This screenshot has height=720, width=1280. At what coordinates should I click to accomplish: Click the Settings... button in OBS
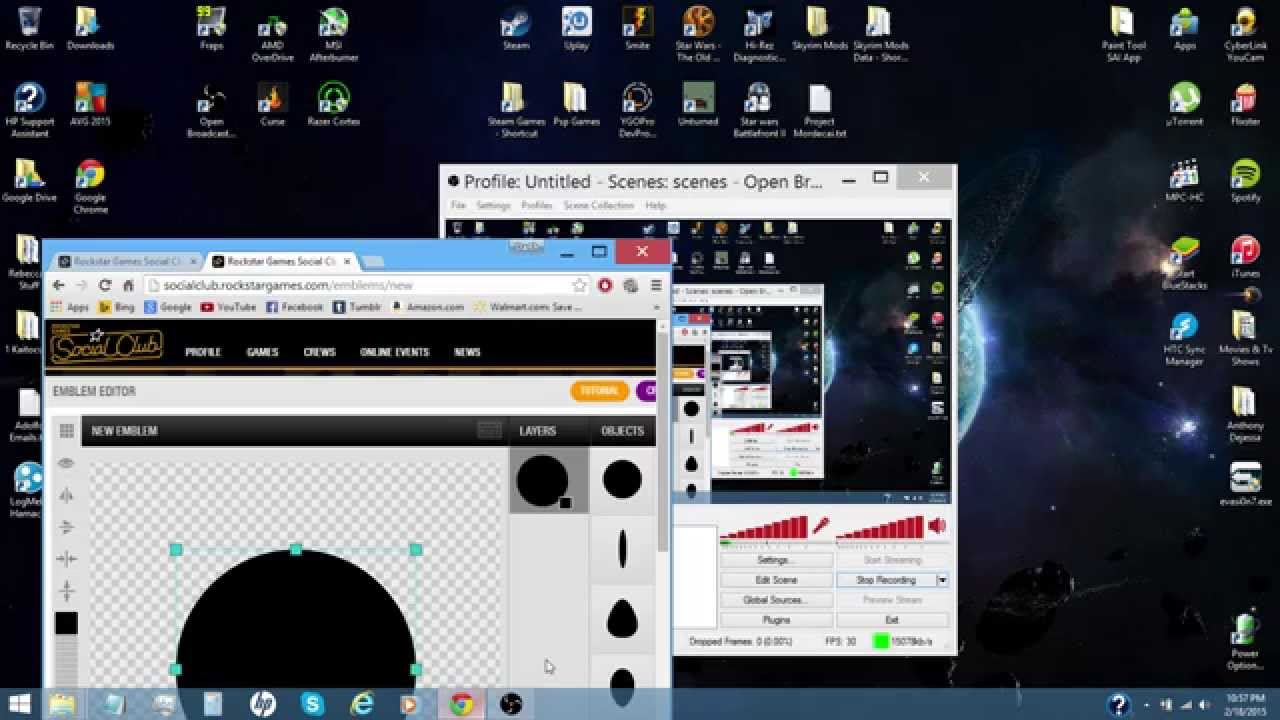click(x=776, y=560)
